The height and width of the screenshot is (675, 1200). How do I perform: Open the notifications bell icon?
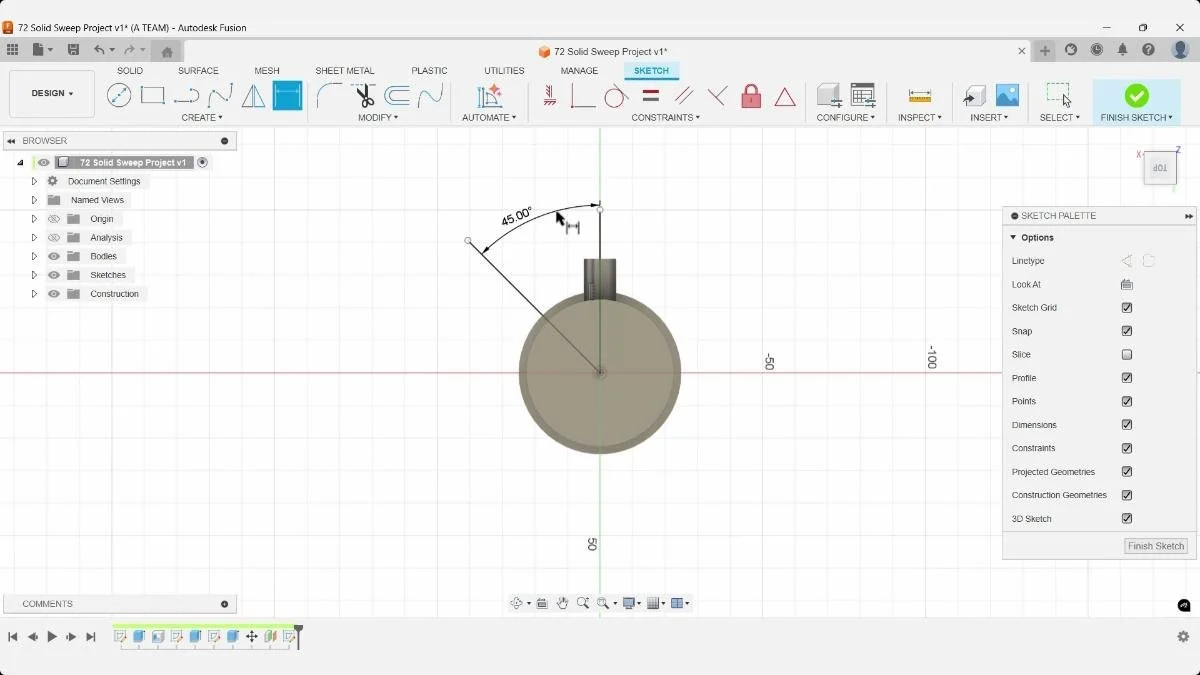(x=1123, y=50)
